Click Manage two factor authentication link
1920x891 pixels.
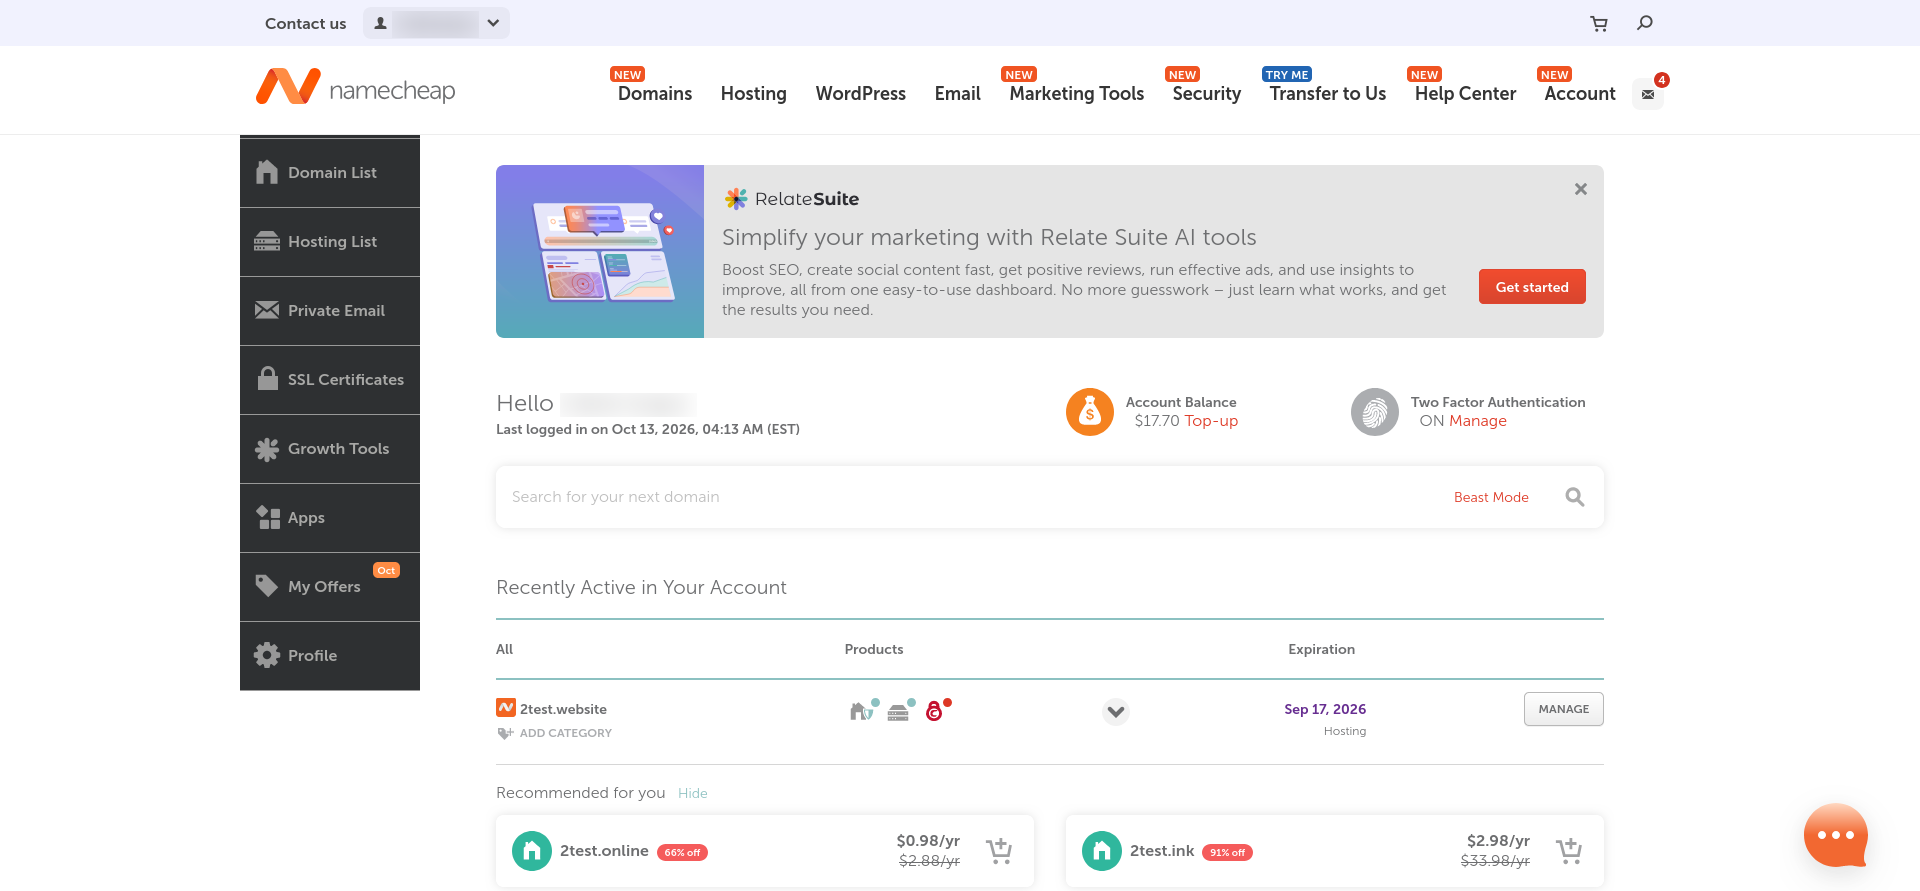pos(1478,421)
